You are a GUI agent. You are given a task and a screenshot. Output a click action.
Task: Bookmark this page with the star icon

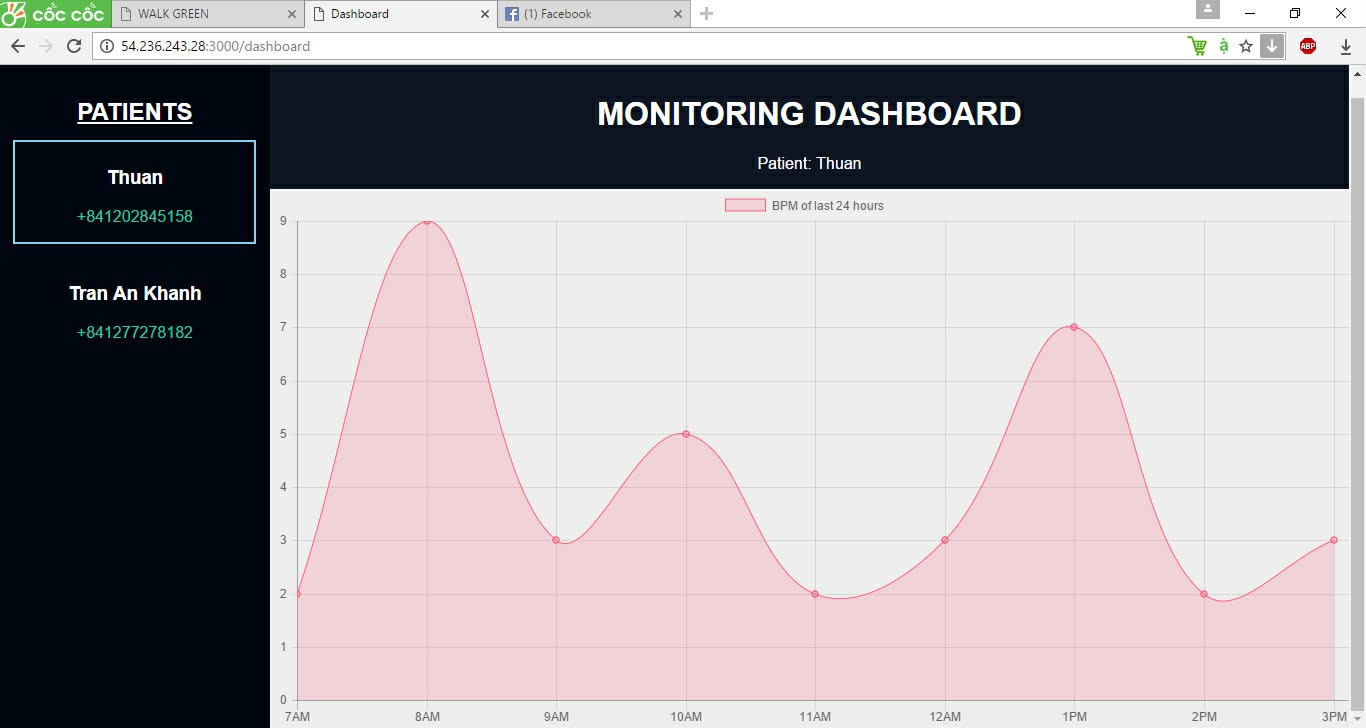1246,46
